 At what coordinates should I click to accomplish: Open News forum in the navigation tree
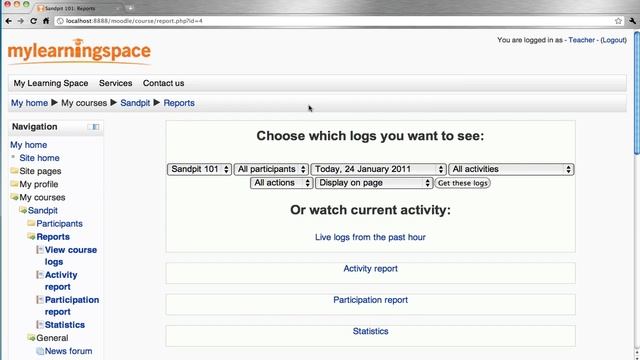69,351
